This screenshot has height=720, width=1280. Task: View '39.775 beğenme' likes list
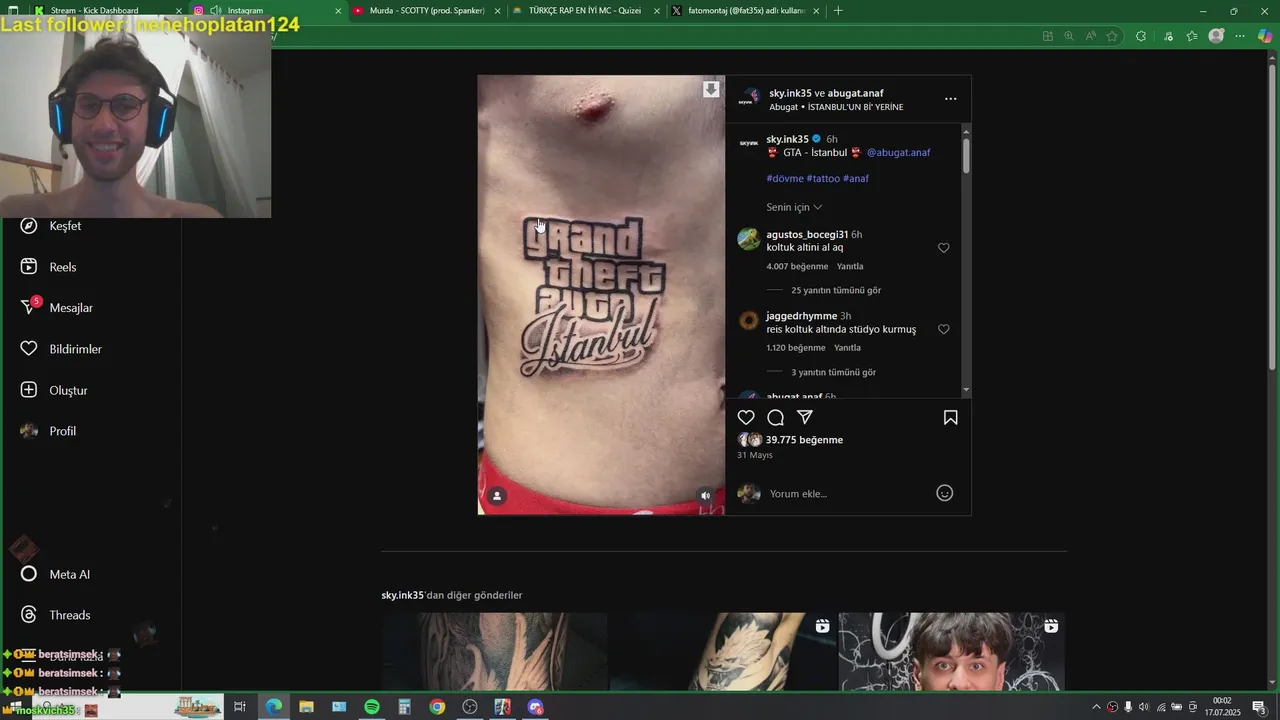click(804, 440)
